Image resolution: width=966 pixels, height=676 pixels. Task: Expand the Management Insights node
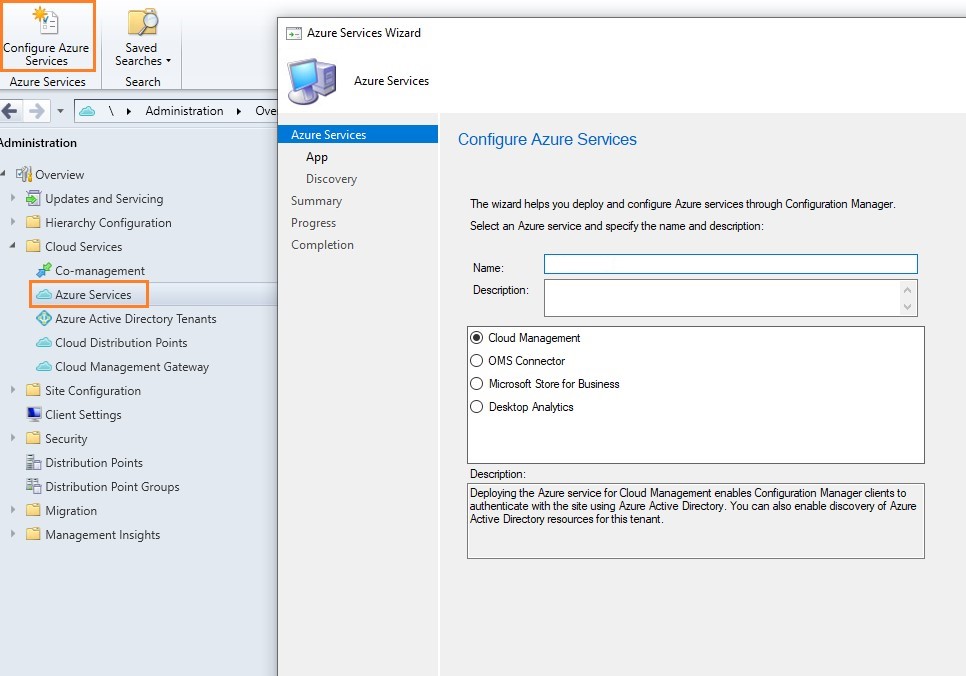[x=13, y=534]
